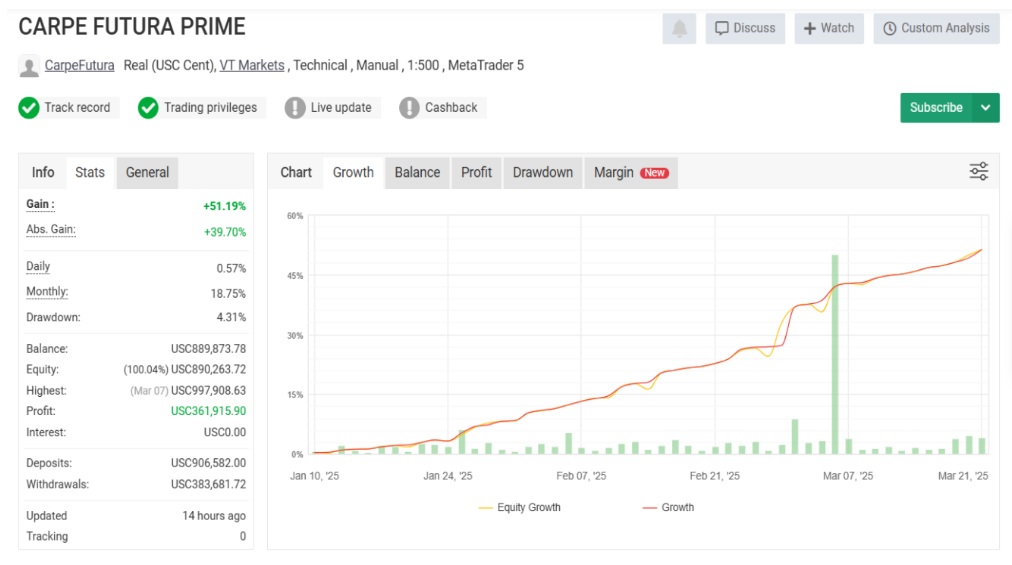The height and width of the screenshot is (565, 1012).
Task: Click the 14 hours ago updated value
Action: tap(214, 516)
